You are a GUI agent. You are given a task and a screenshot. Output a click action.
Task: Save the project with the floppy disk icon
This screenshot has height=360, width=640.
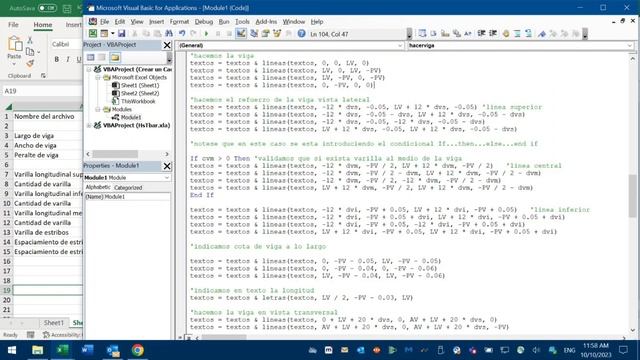click(122, 33)
